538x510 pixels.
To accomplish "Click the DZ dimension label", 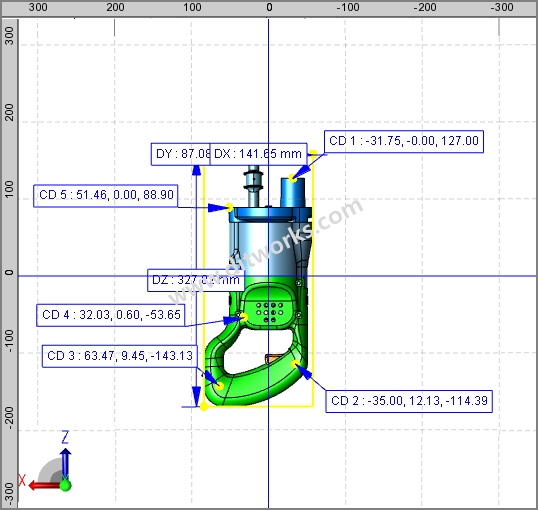I will 196,281.
